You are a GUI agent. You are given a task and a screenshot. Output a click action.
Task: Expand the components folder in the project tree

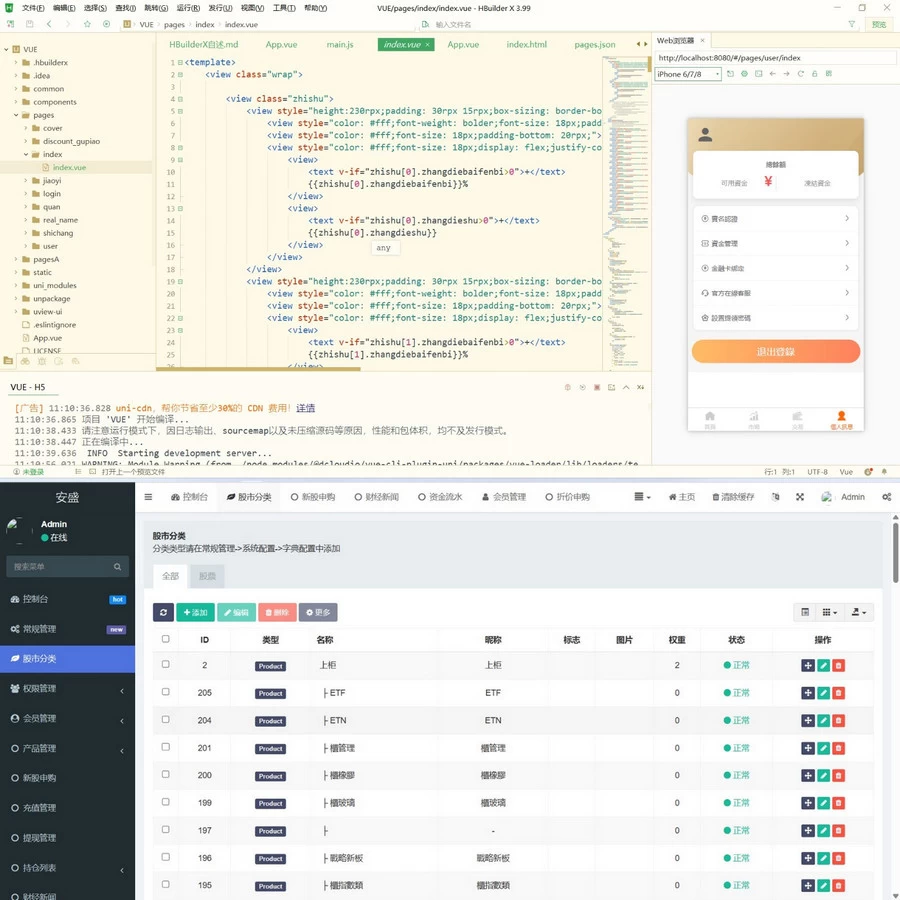tap(16, 102)
